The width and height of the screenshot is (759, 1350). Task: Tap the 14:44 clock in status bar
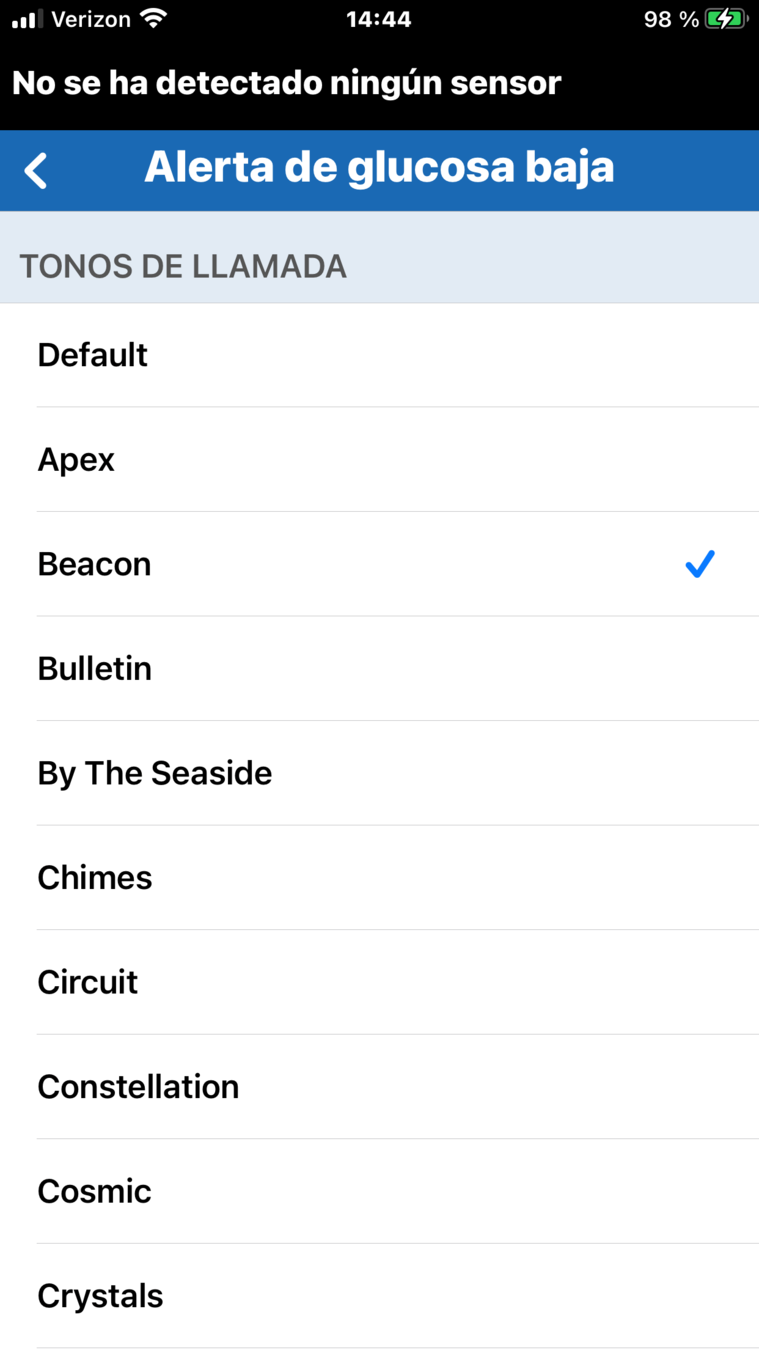tap(378, 19)
